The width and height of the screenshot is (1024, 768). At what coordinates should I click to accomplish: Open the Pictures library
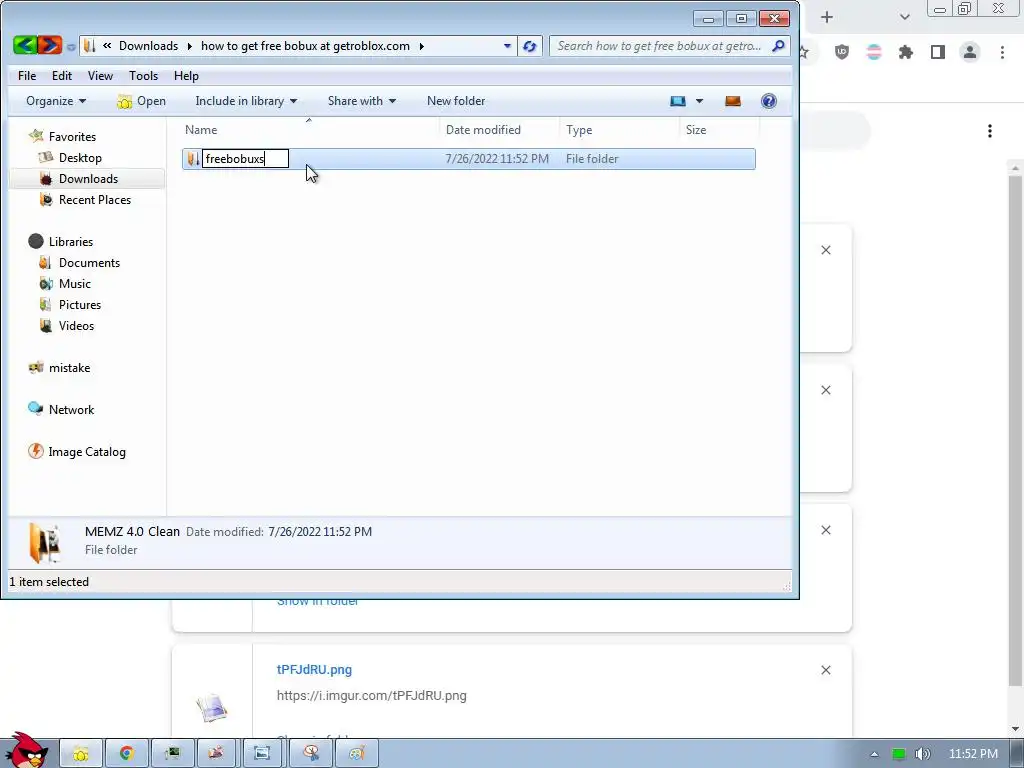click(x=71, y=304)
